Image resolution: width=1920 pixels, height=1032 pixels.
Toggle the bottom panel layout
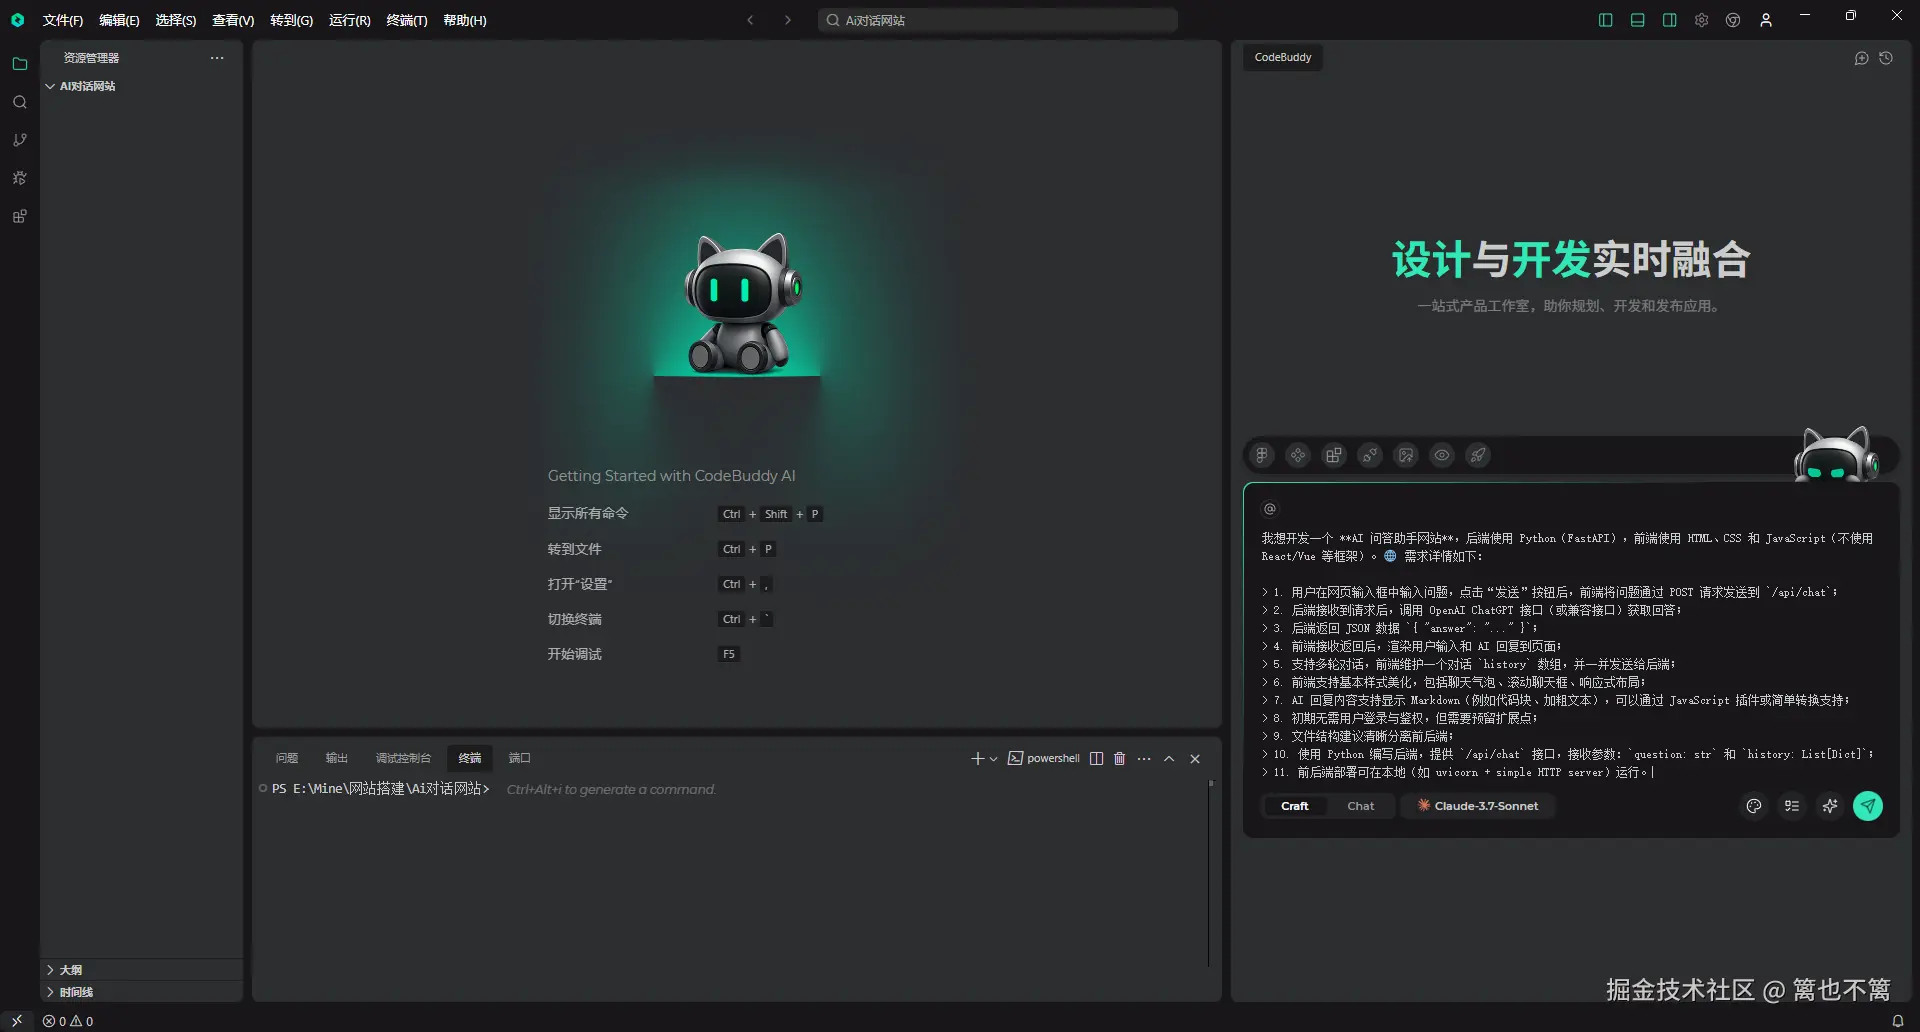(1638, 20)
